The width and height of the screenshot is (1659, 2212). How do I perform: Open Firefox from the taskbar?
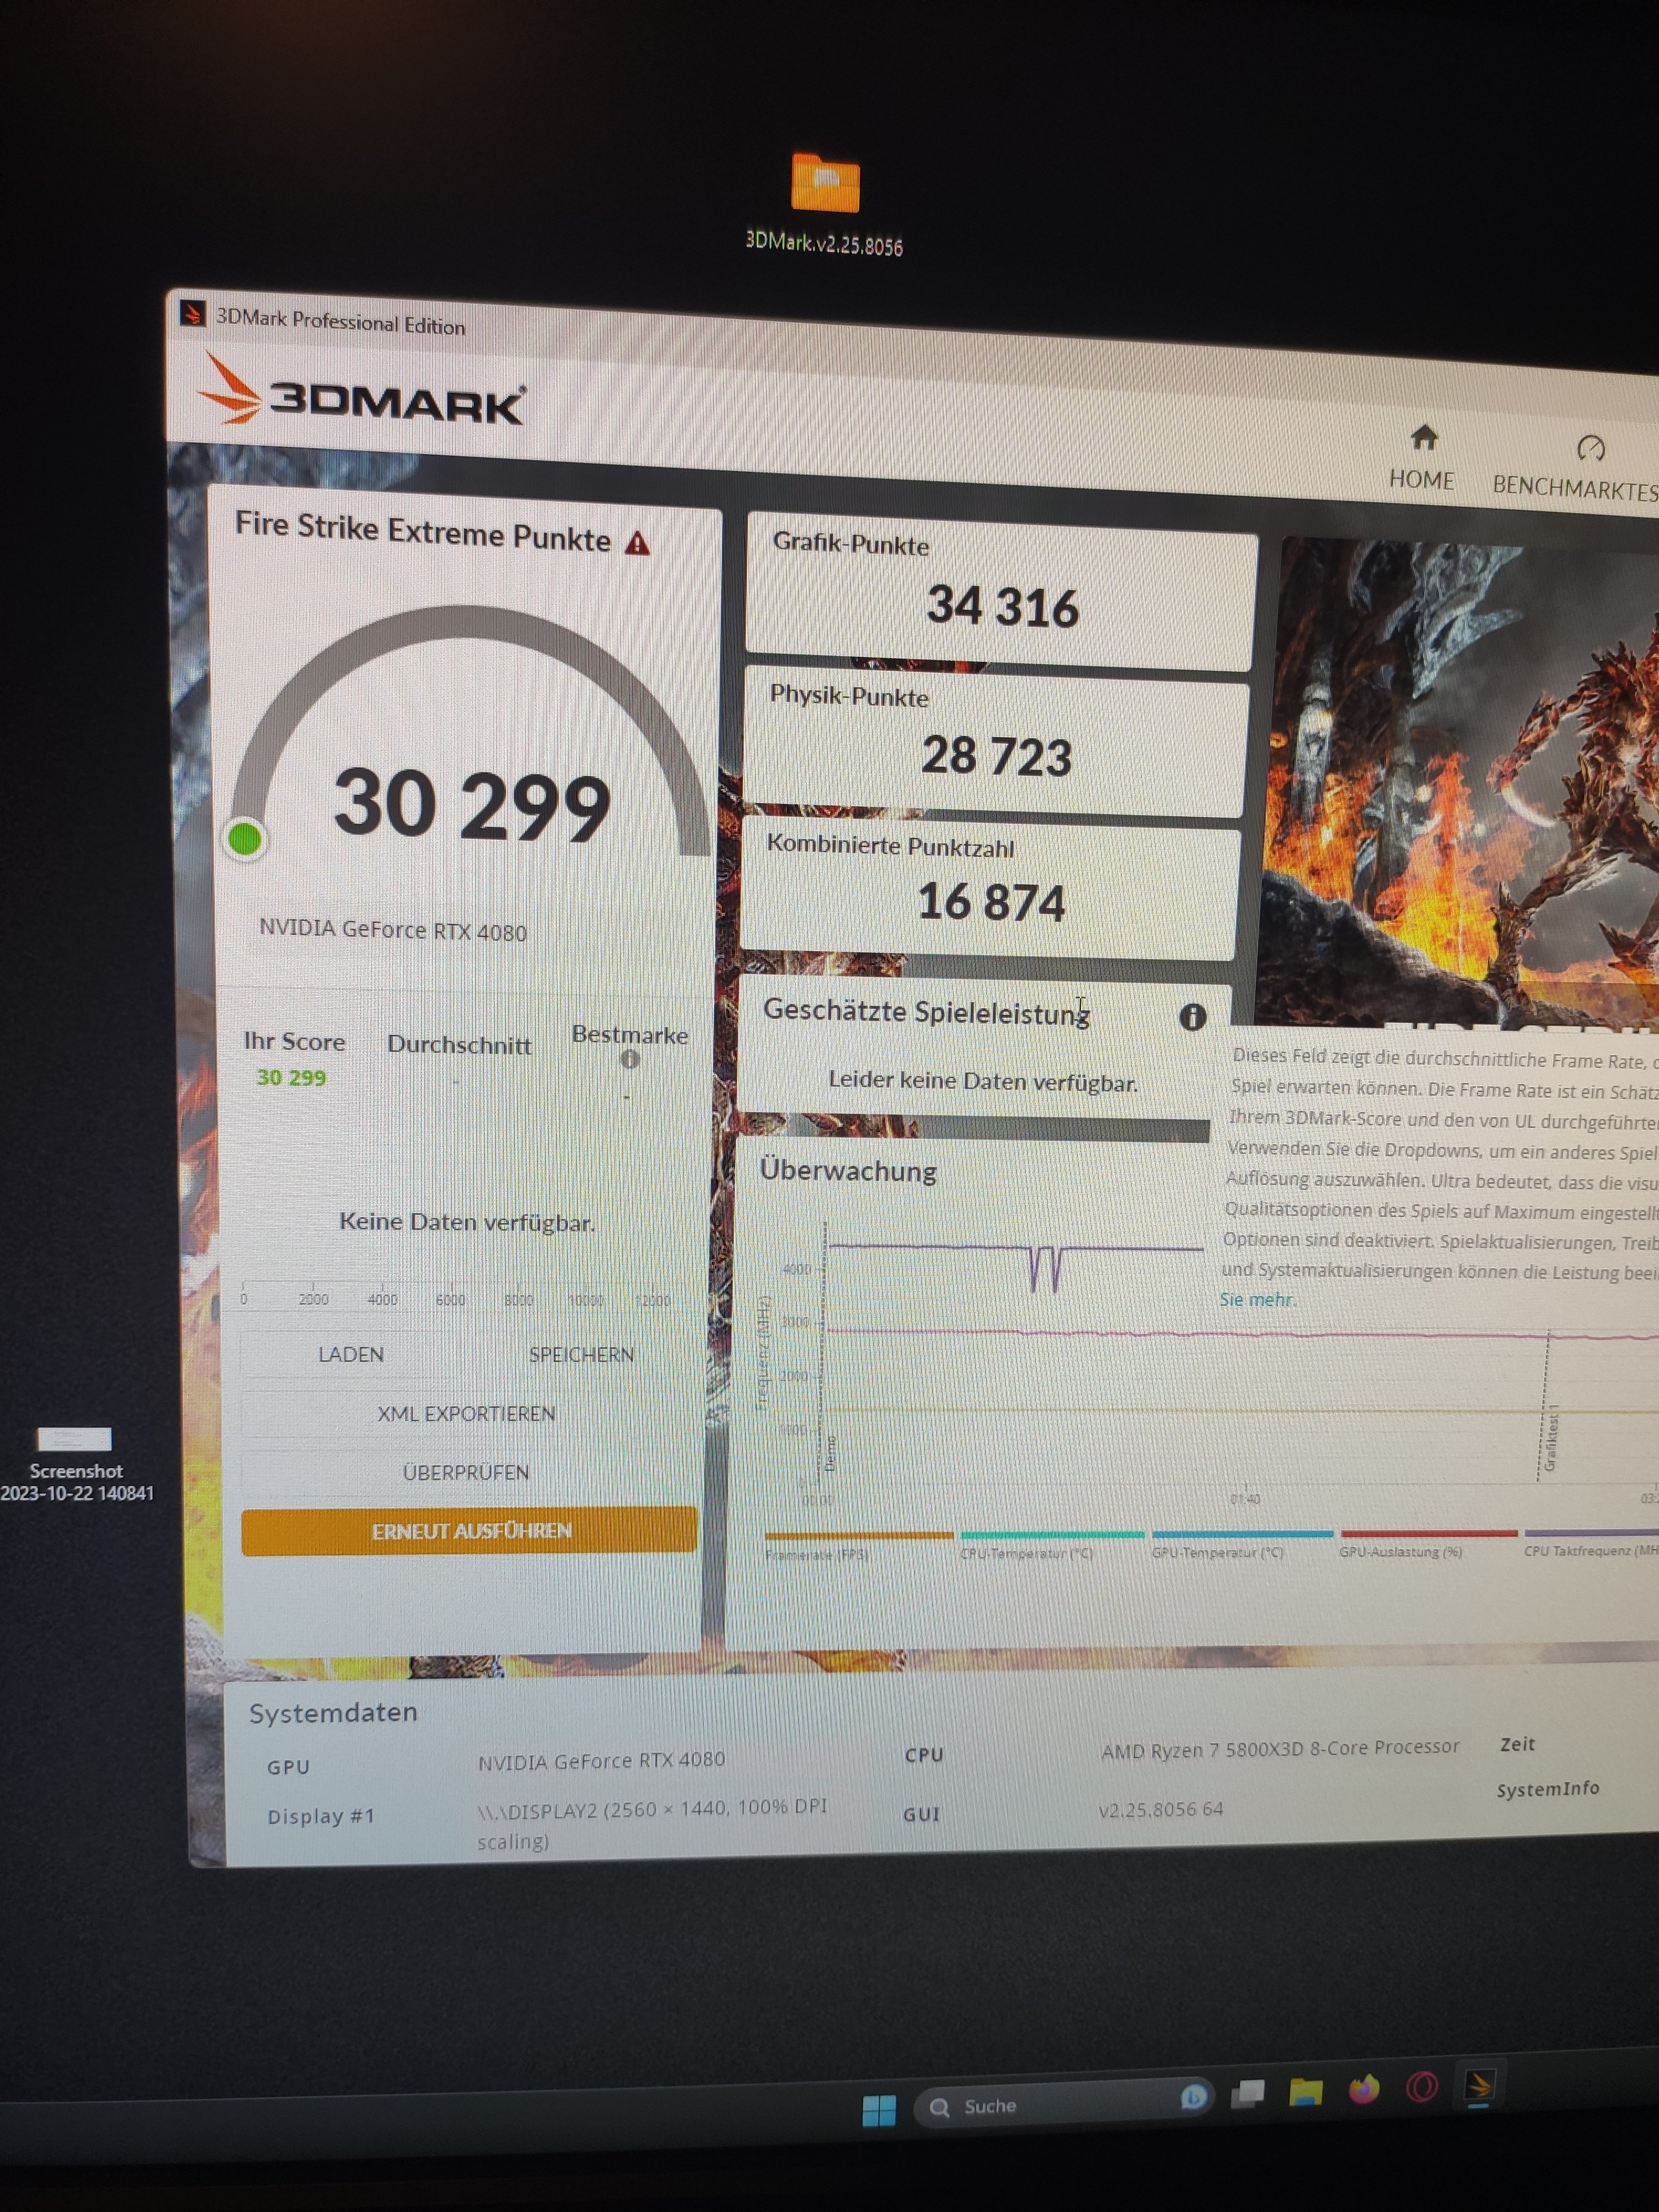point(1363,2090)
